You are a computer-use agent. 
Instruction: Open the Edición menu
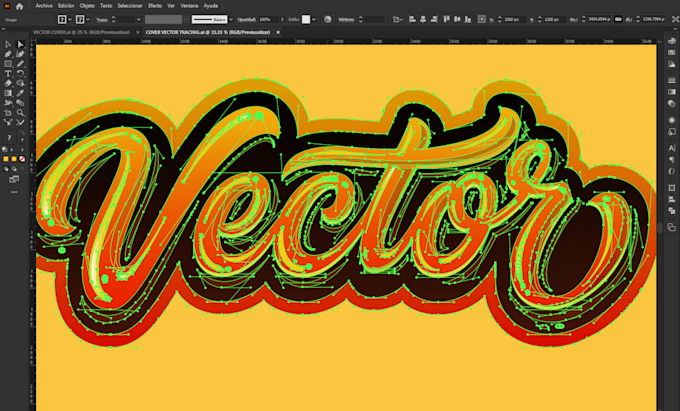[x=66, y=6]
